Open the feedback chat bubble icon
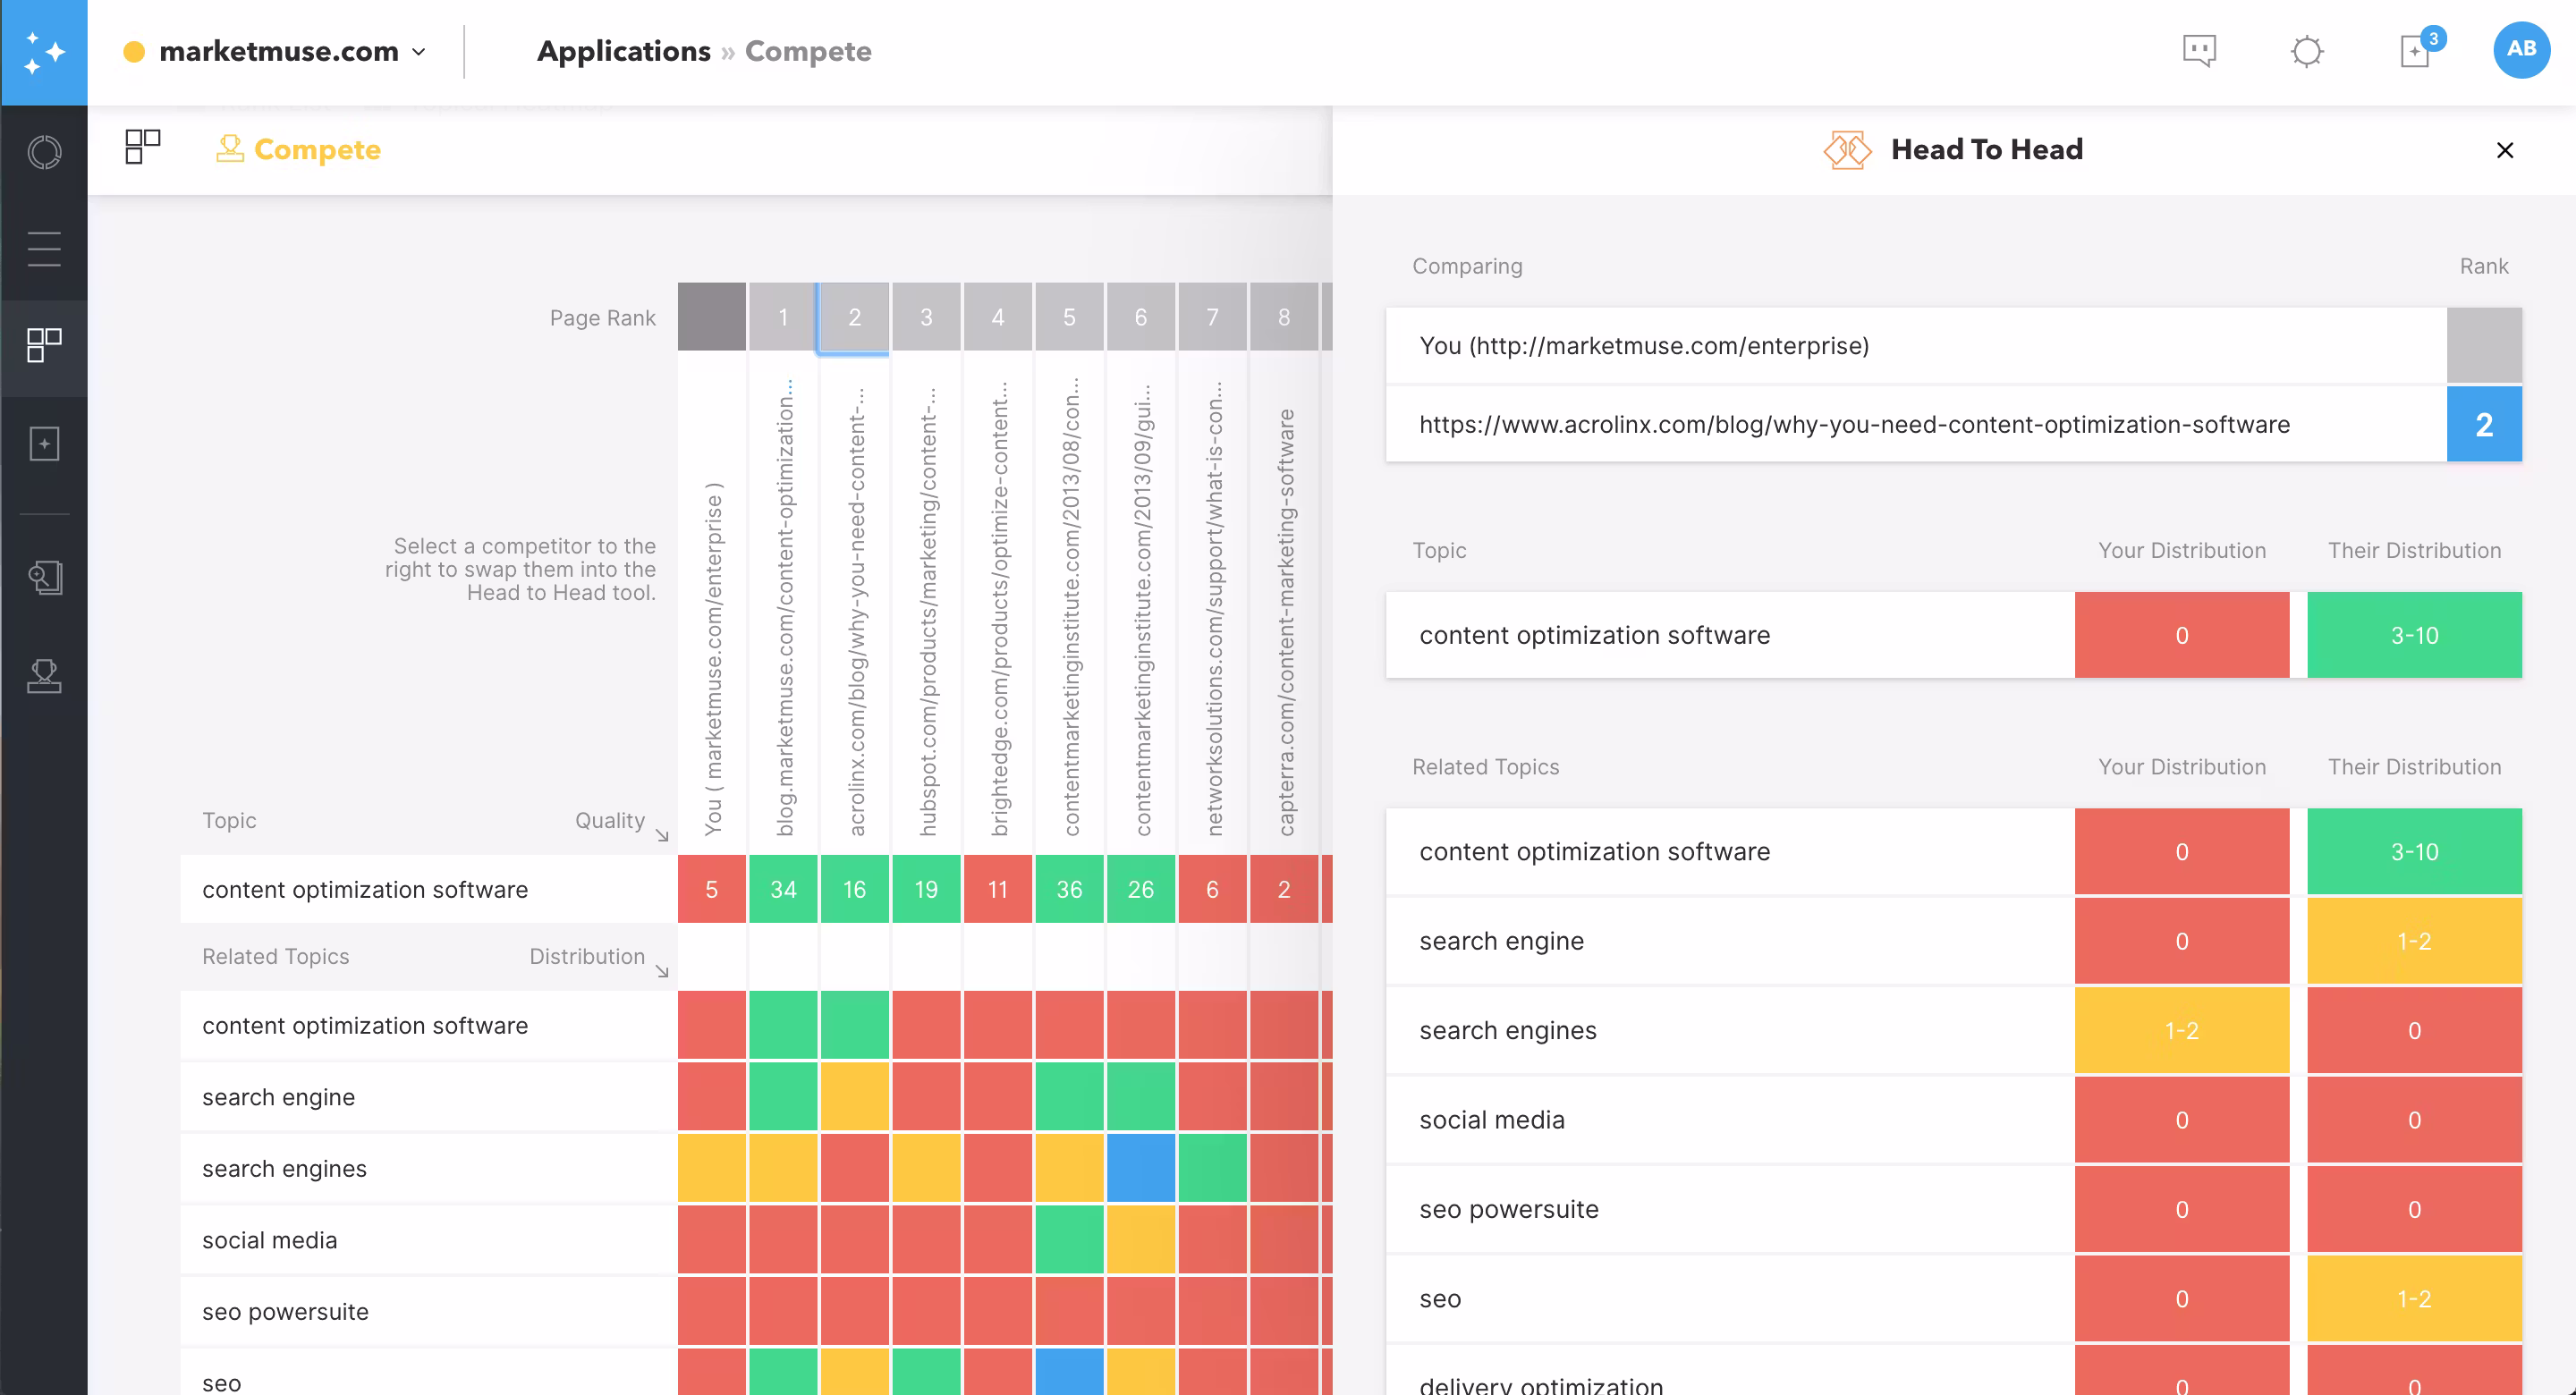 coord(2199,50)
